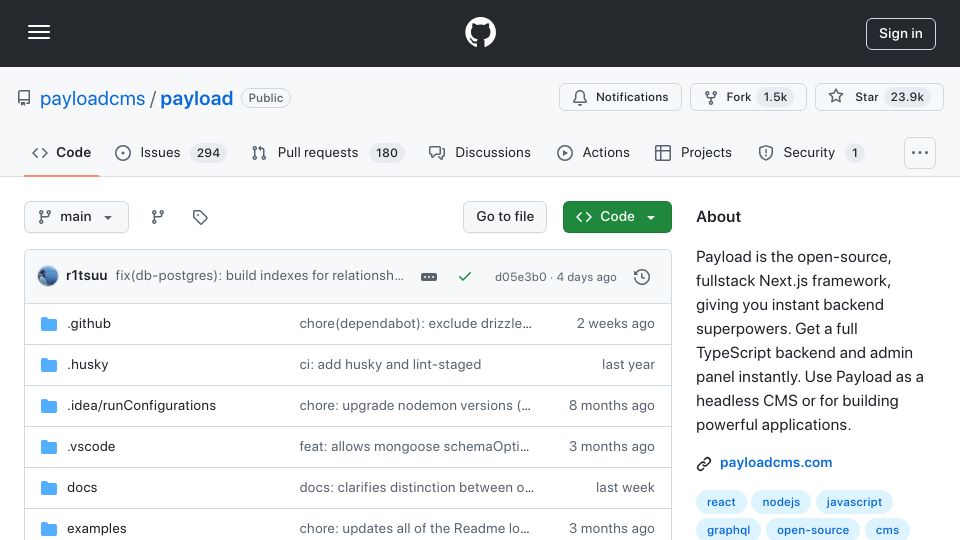Open commit 'docs: clarifies distinction between'
Image resolution: width=960 pixels, height=540 pixels.
click(x=416, y=487)
